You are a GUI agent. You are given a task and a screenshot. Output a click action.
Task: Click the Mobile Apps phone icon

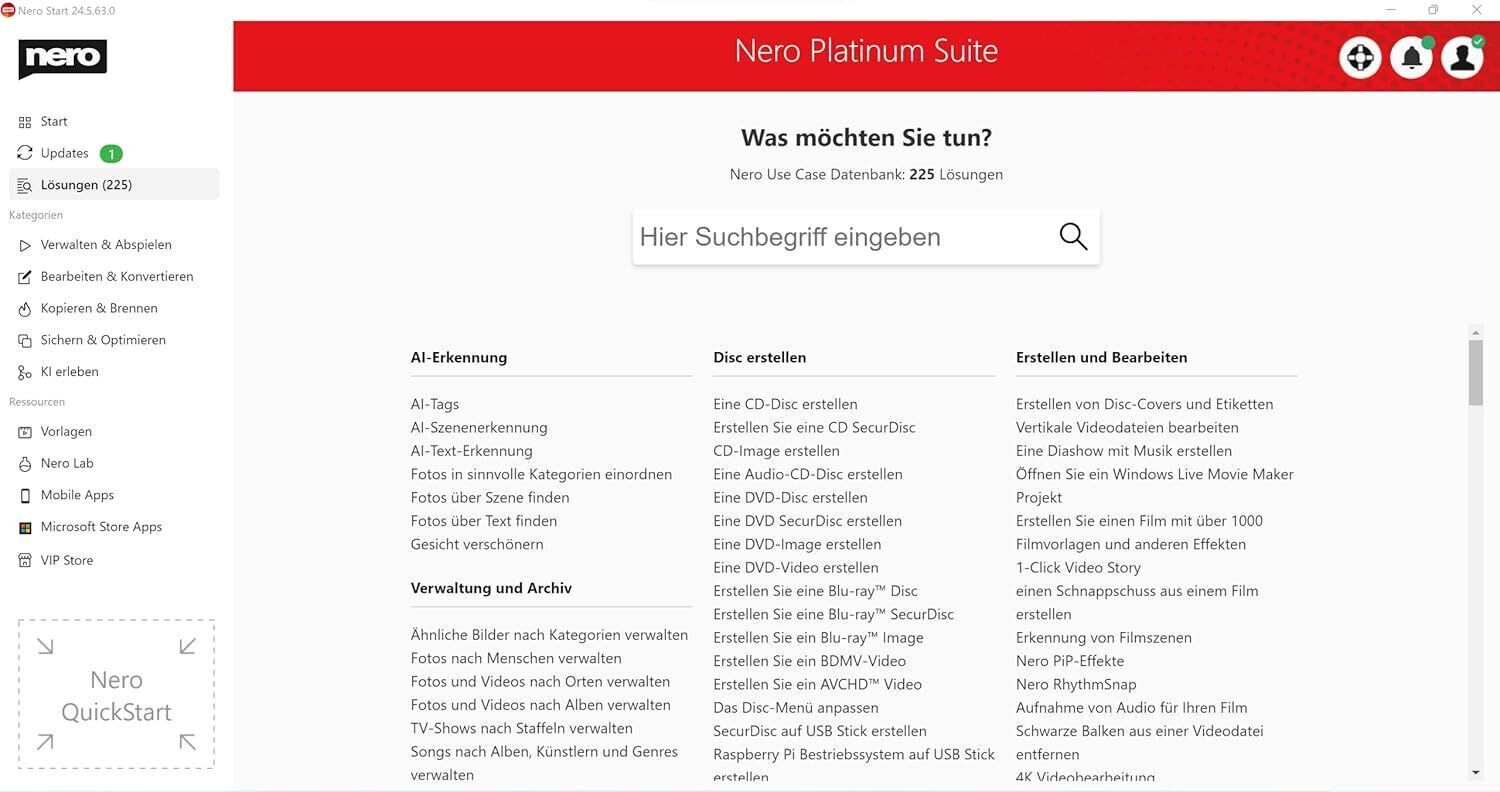pos(25,496)
